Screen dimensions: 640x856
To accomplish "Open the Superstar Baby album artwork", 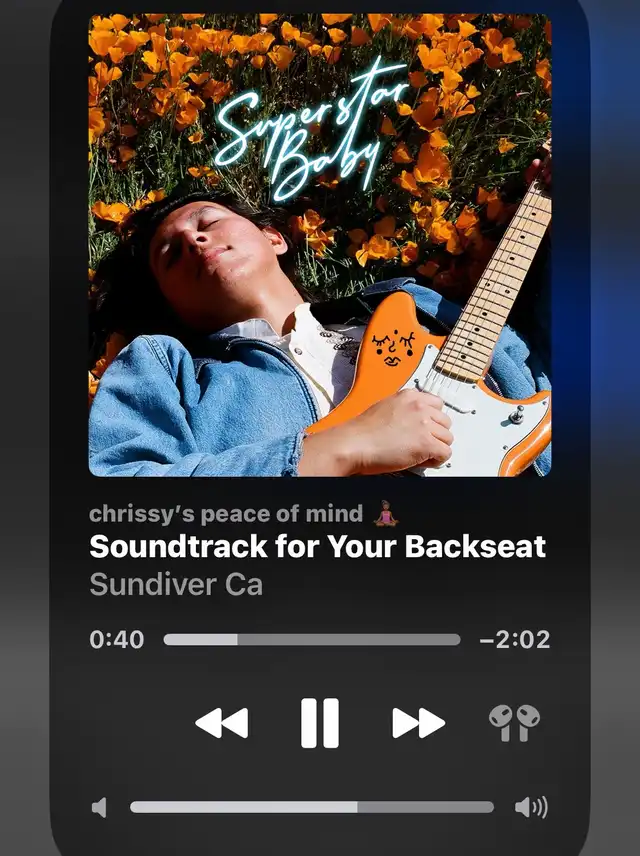I will click(x=319, y=245).
